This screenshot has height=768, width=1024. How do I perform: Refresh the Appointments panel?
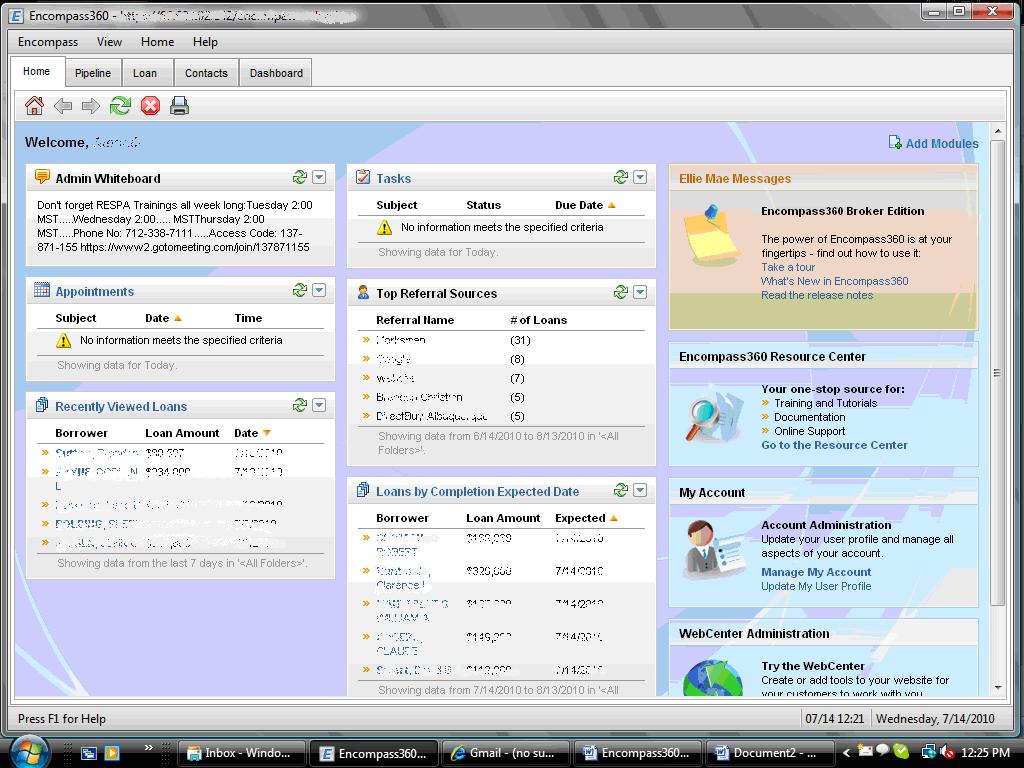tap(300, 290)
